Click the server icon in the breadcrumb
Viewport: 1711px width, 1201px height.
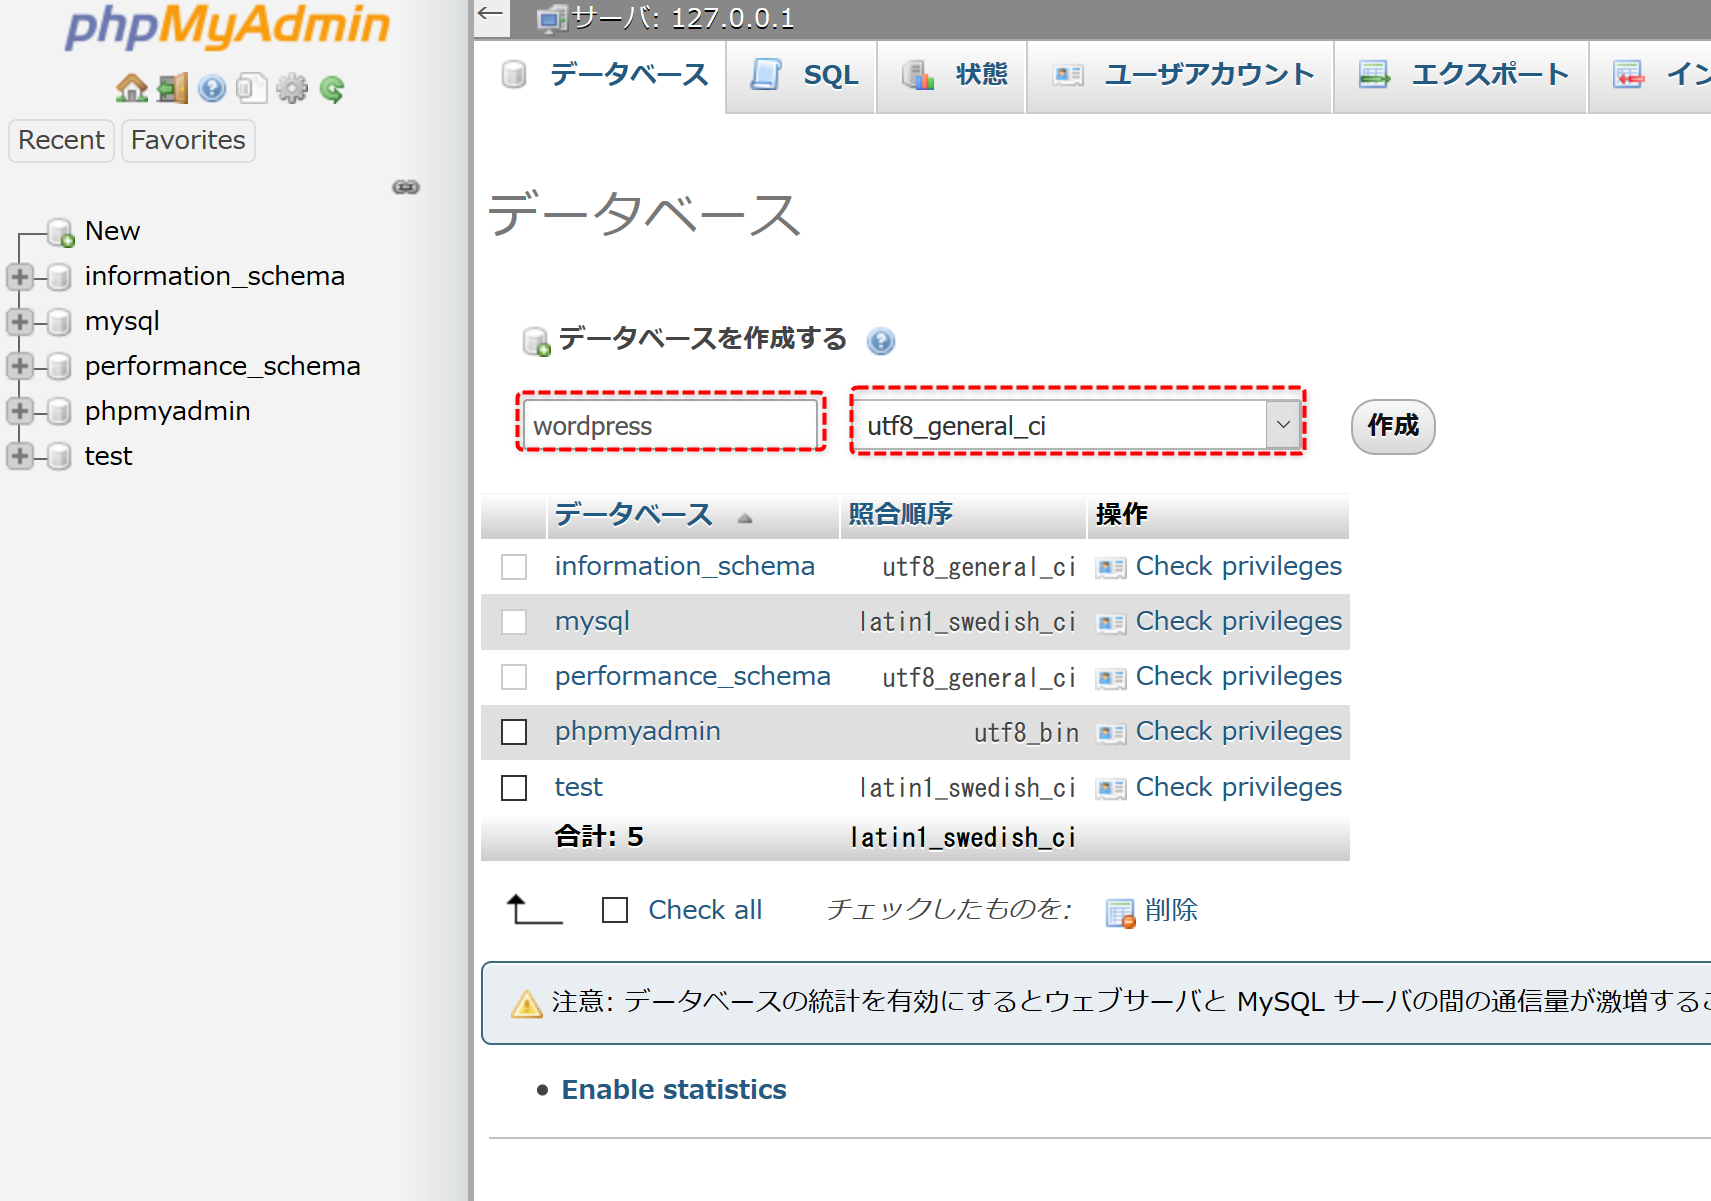tap(551, 19)
